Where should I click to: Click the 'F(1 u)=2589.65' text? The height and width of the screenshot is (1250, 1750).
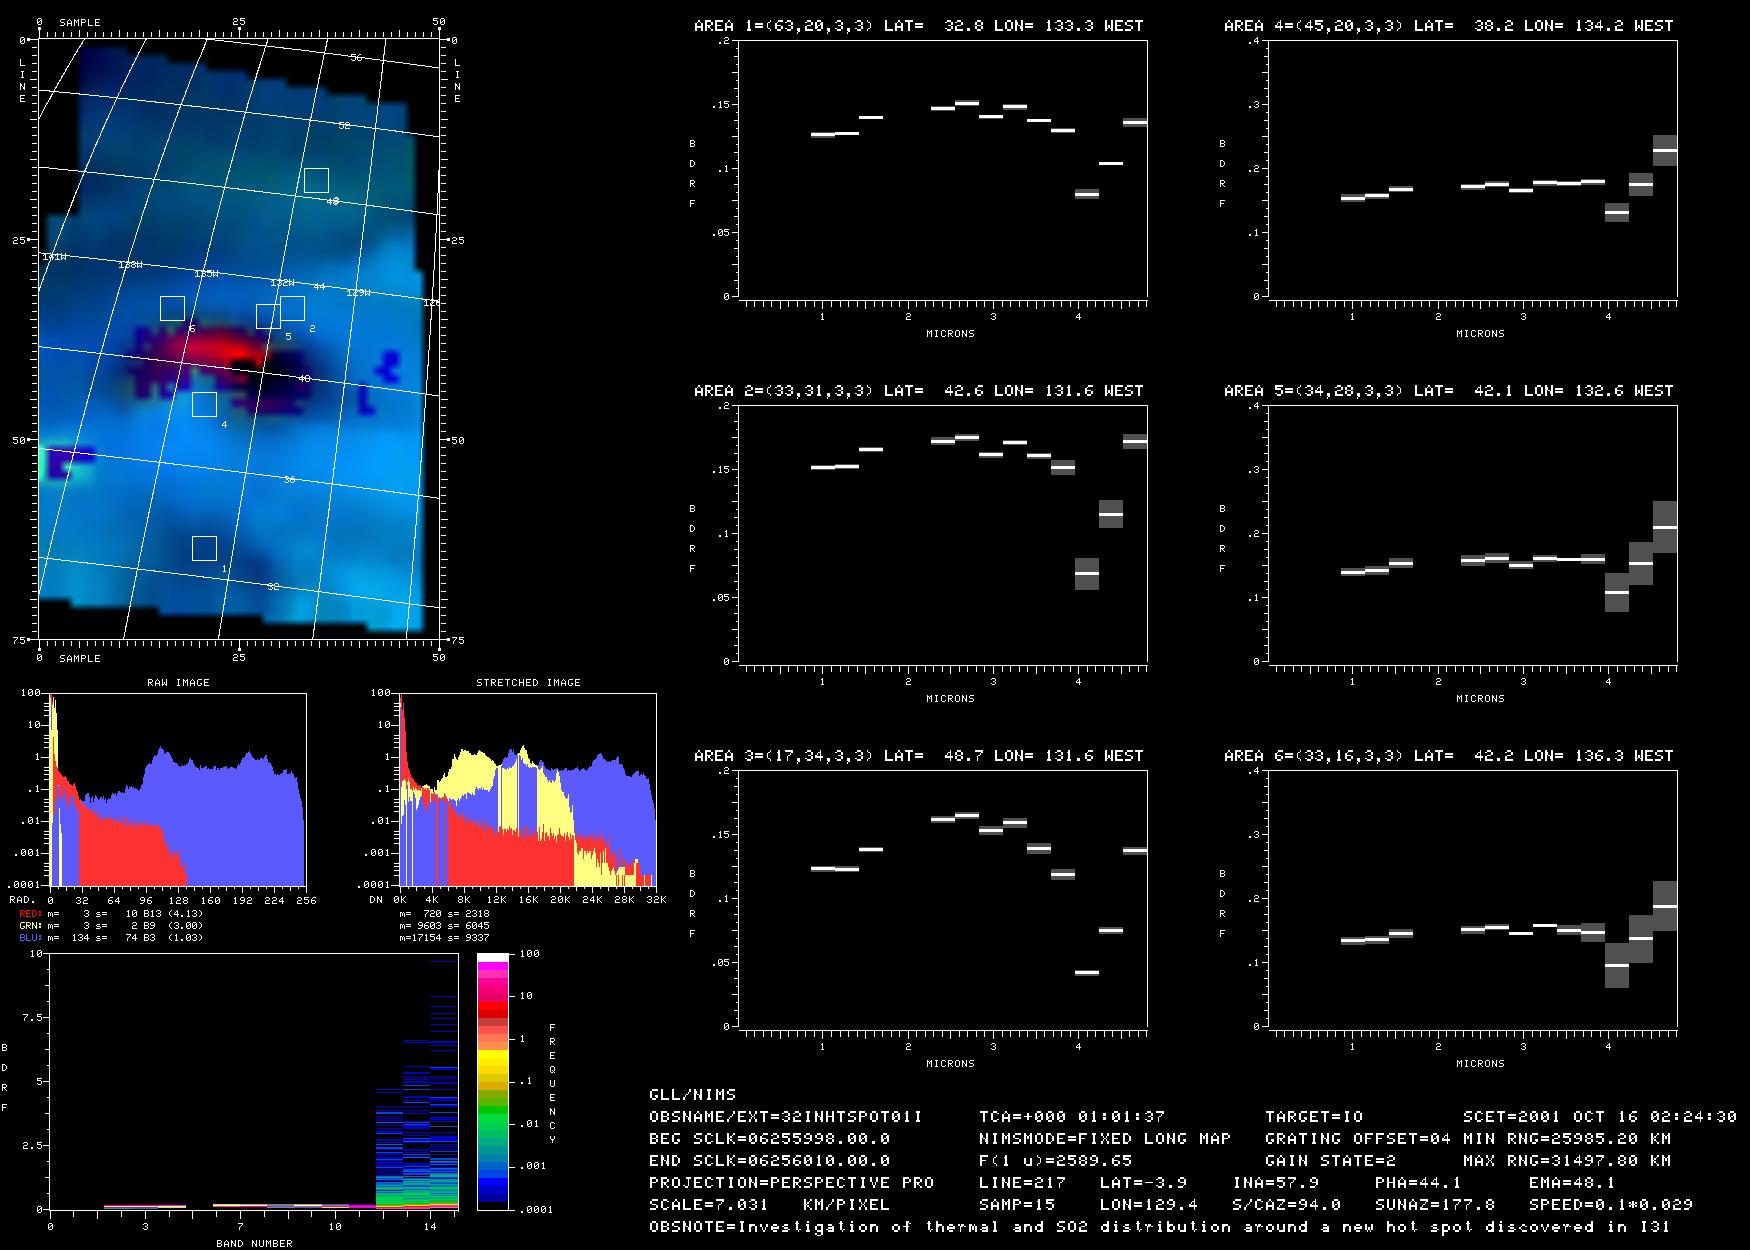(x=1056, y=1161)
